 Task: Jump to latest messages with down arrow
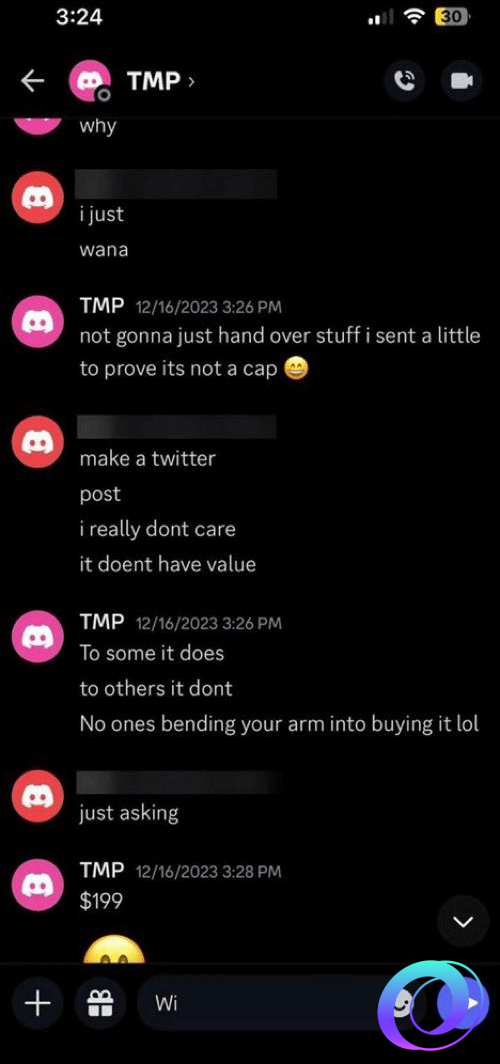463,922
